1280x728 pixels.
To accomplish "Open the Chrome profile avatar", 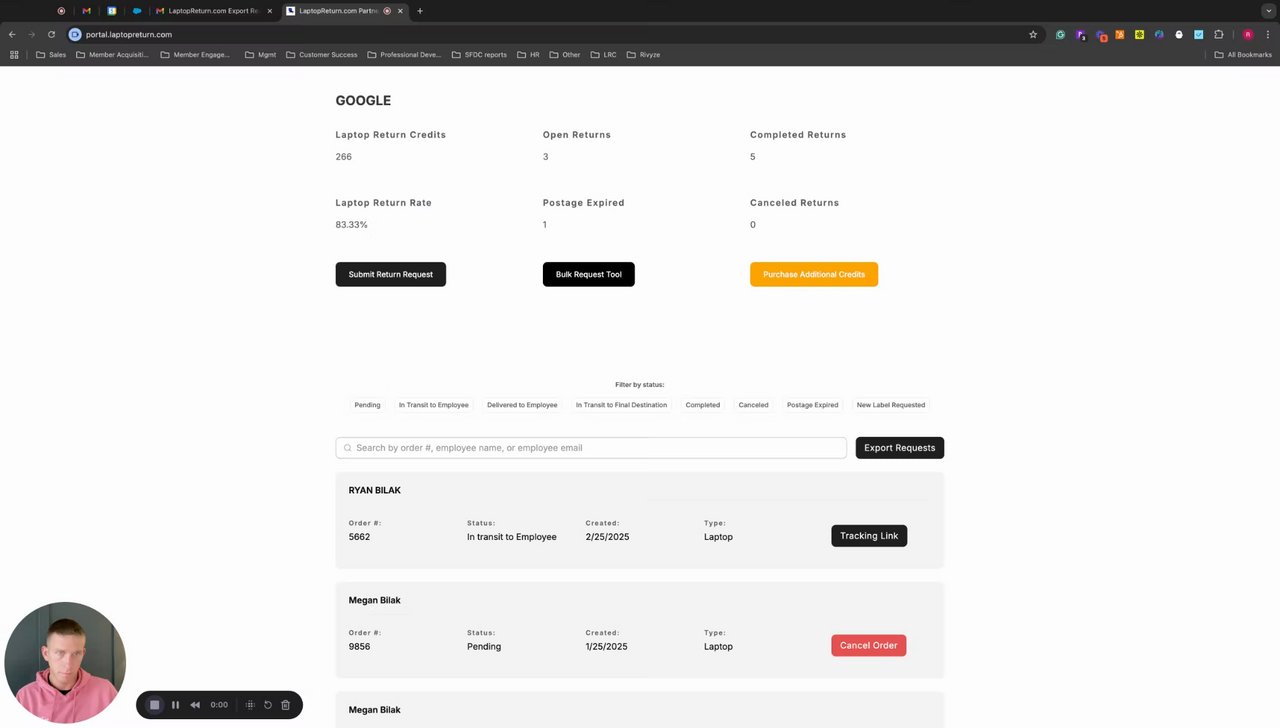I will pyautogui.click(x=1248, y=34).
